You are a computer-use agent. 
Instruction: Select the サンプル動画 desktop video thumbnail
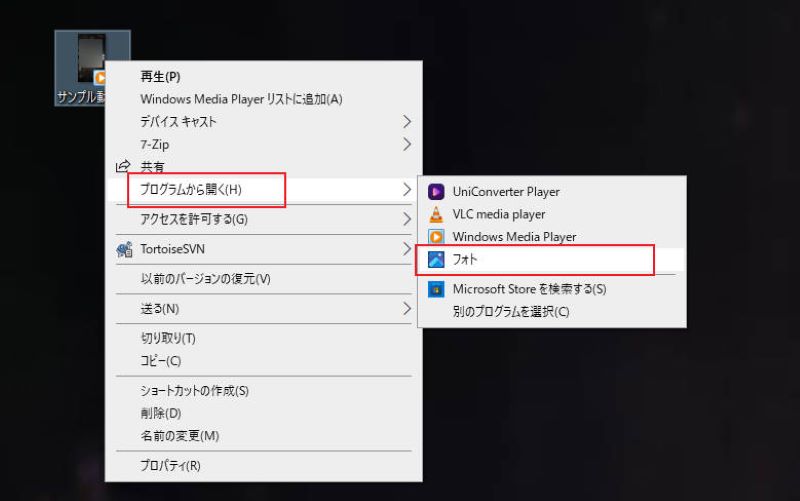click(x=92, y=58)
